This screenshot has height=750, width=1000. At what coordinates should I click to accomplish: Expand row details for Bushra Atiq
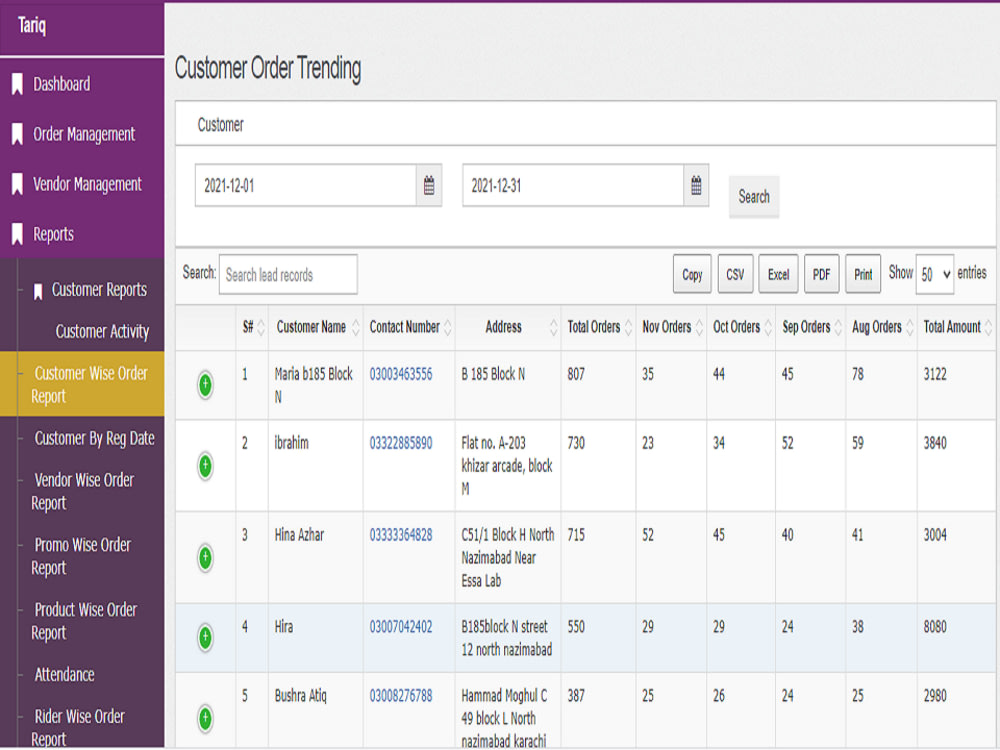[x=205, y=718]
